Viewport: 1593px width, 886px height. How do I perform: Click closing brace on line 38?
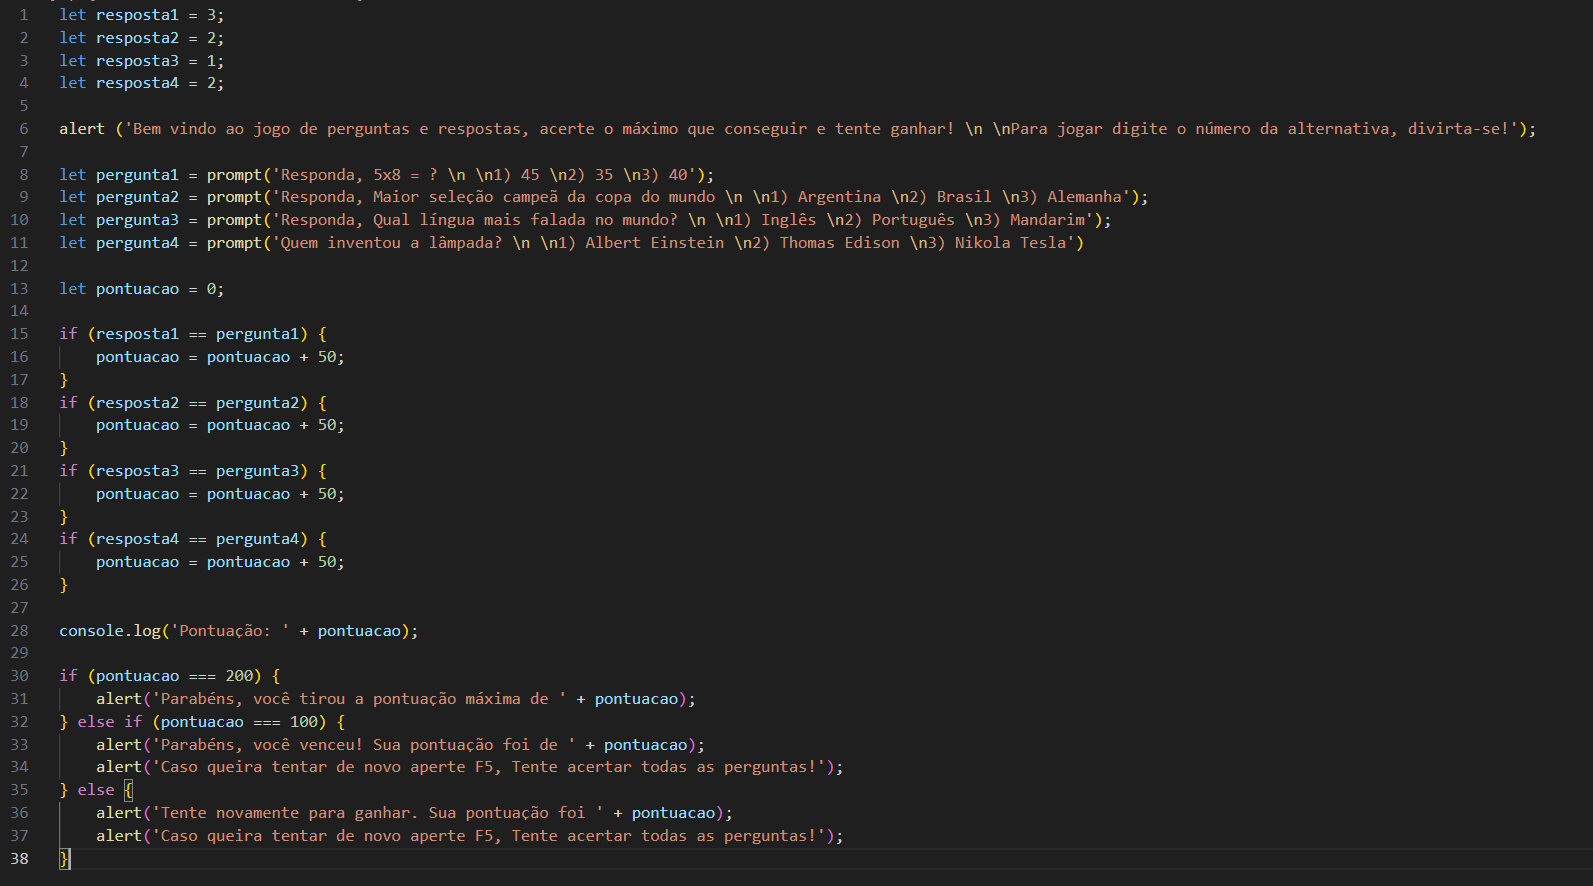coord(64,859)
